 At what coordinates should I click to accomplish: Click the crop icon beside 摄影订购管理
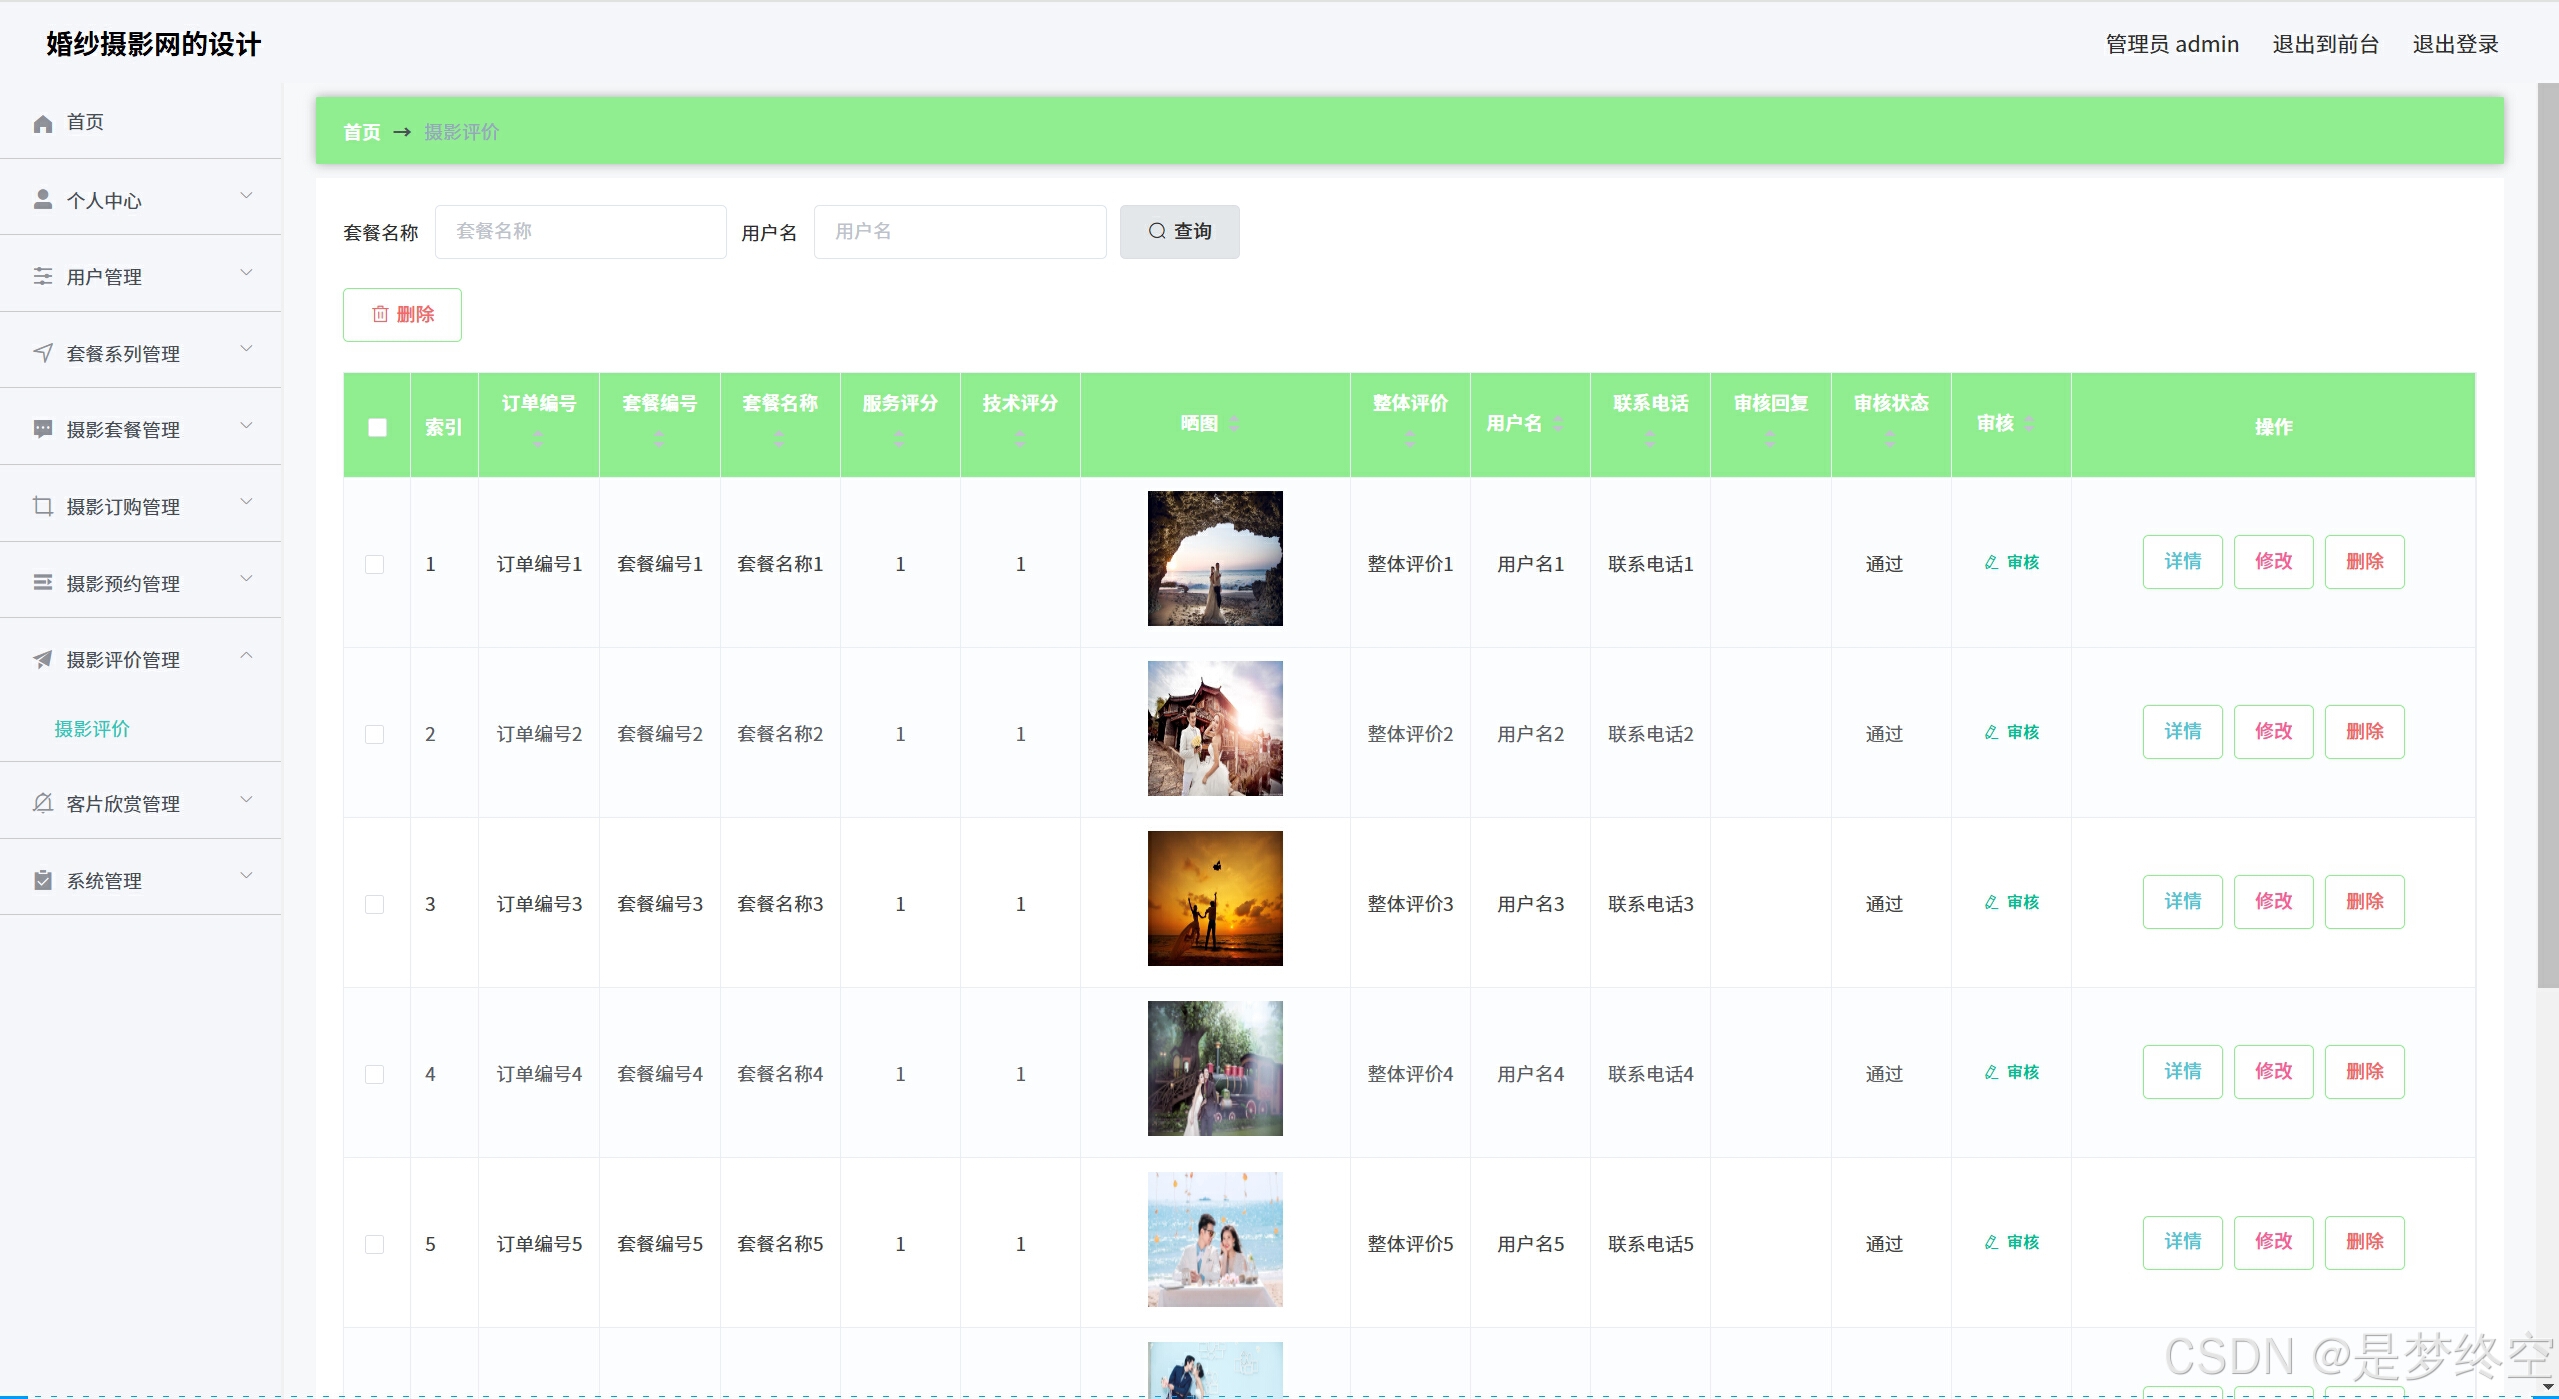pos(42,506)
